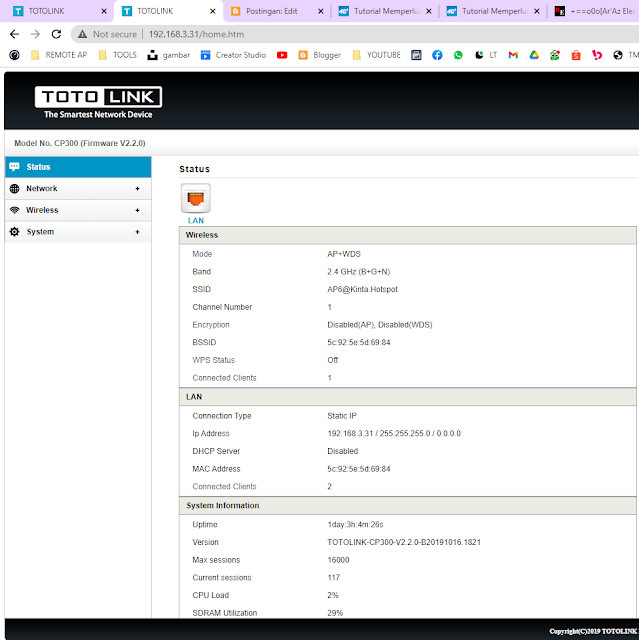The height and width of the screenshot is (640, 639).
Task: Open the REMOTE AP bookmark folder
Action: click(x=59, y=55)
